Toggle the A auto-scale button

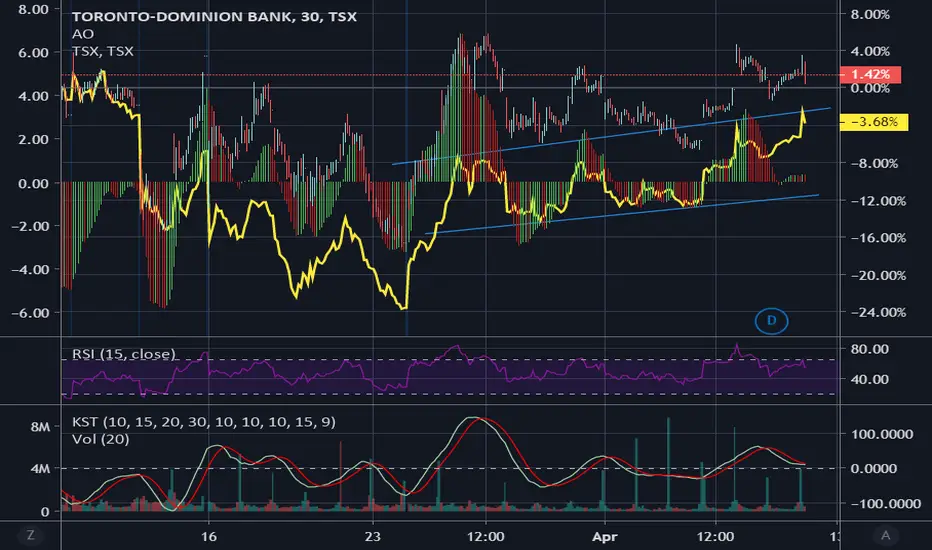click(886, 535)
